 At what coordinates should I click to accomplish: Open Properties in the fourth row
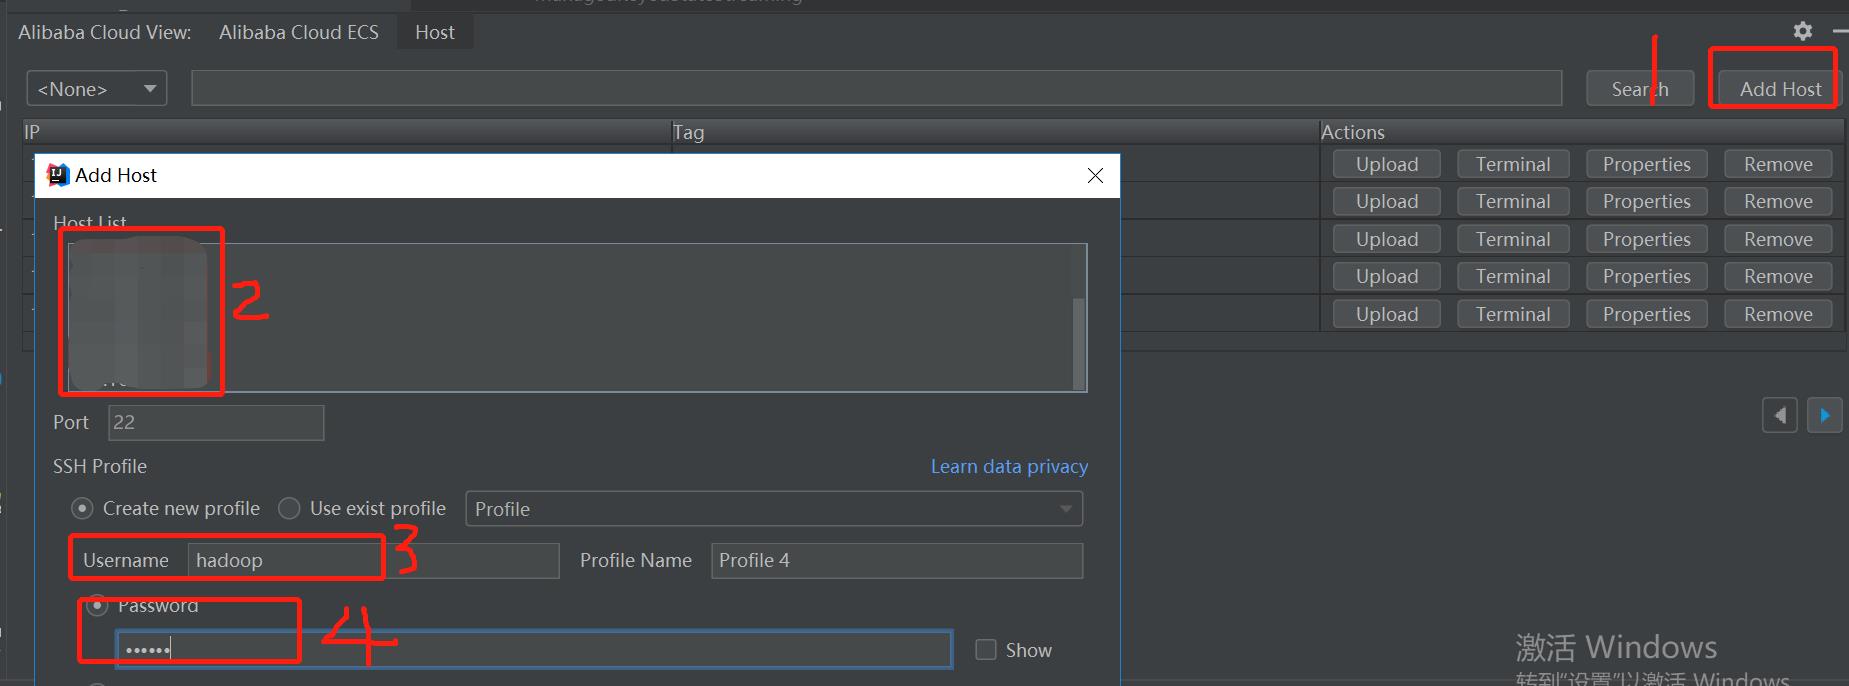[1646, 276]
